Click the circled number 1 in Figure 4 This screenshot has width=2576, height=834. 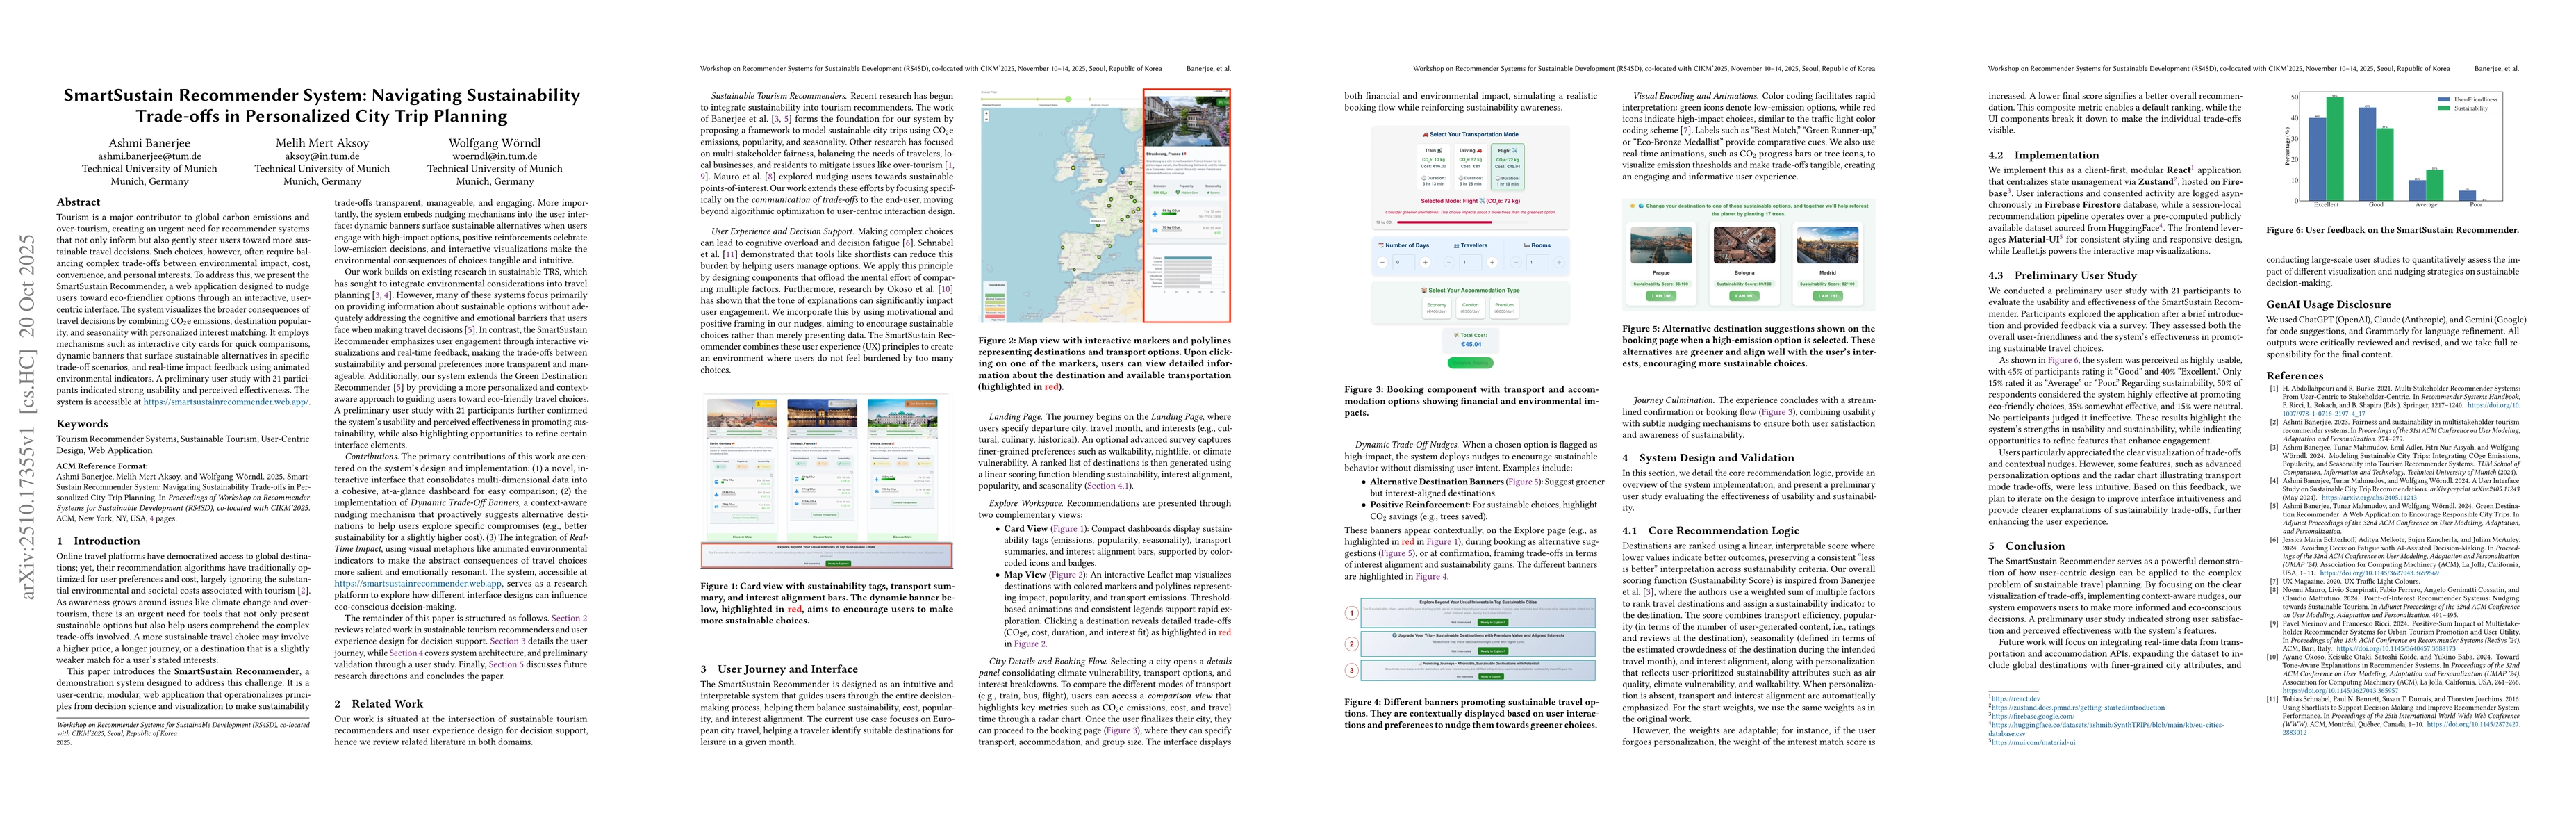(1352, 613)
